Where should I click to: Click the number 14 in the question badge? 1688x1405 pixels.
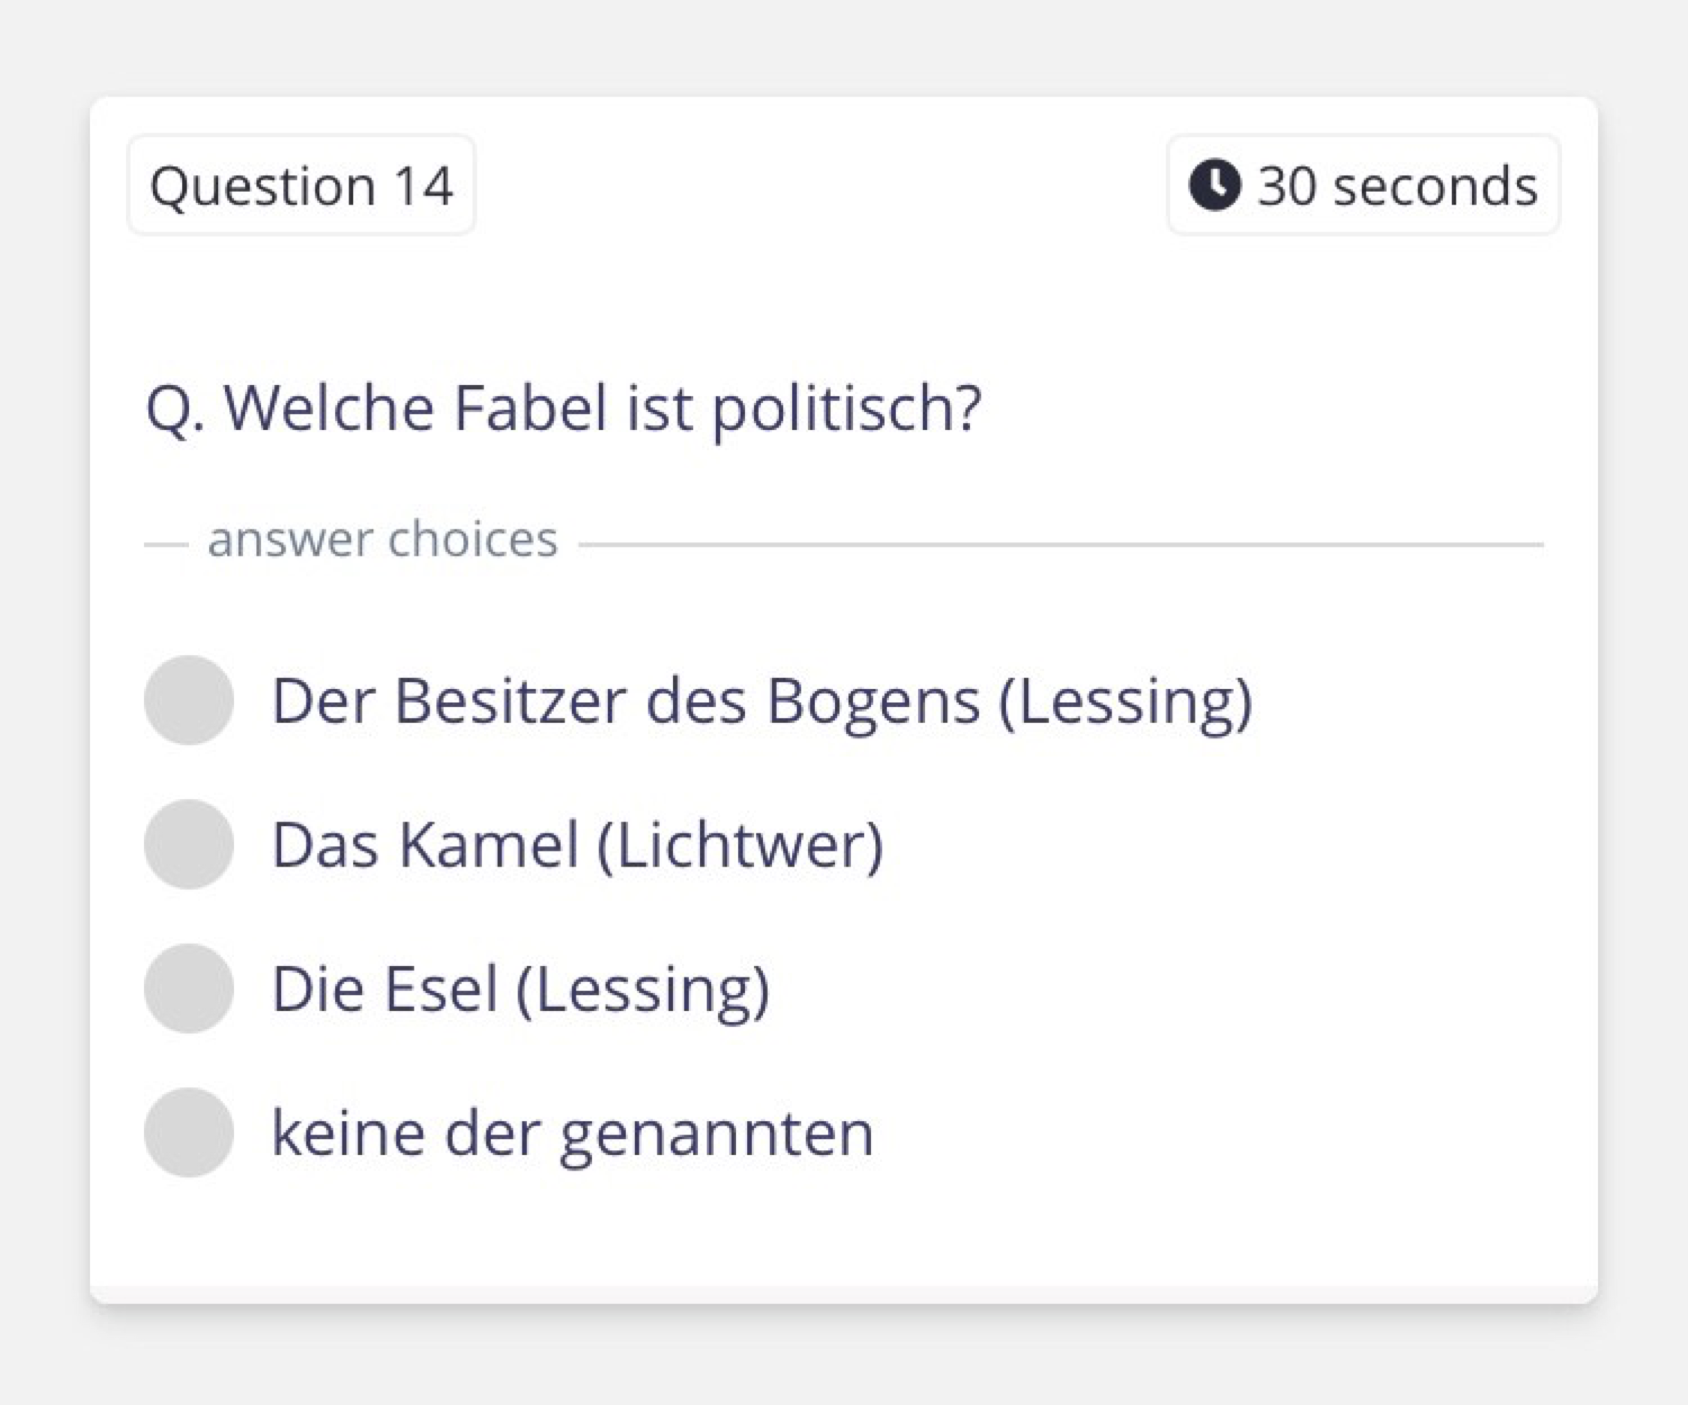pos(423,186)
